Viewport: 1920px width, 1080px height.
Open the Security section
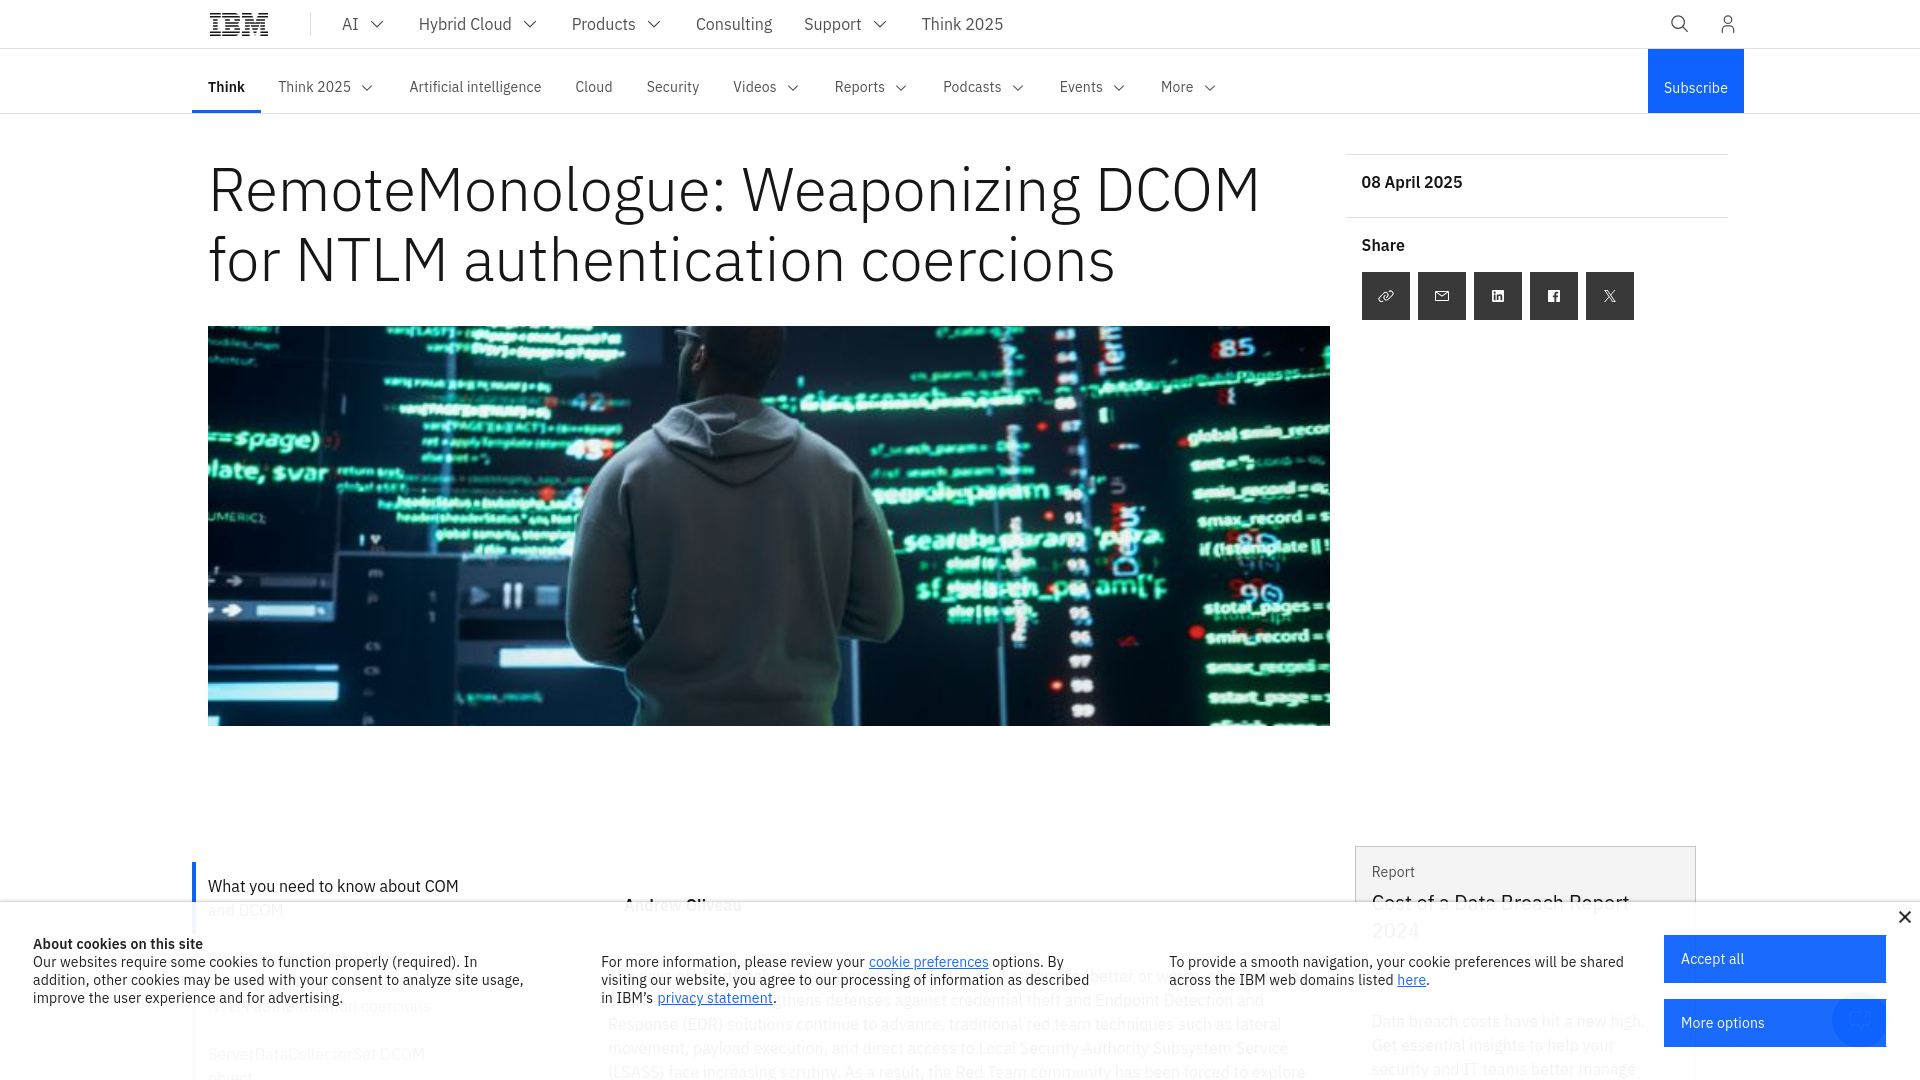[673, 87]
